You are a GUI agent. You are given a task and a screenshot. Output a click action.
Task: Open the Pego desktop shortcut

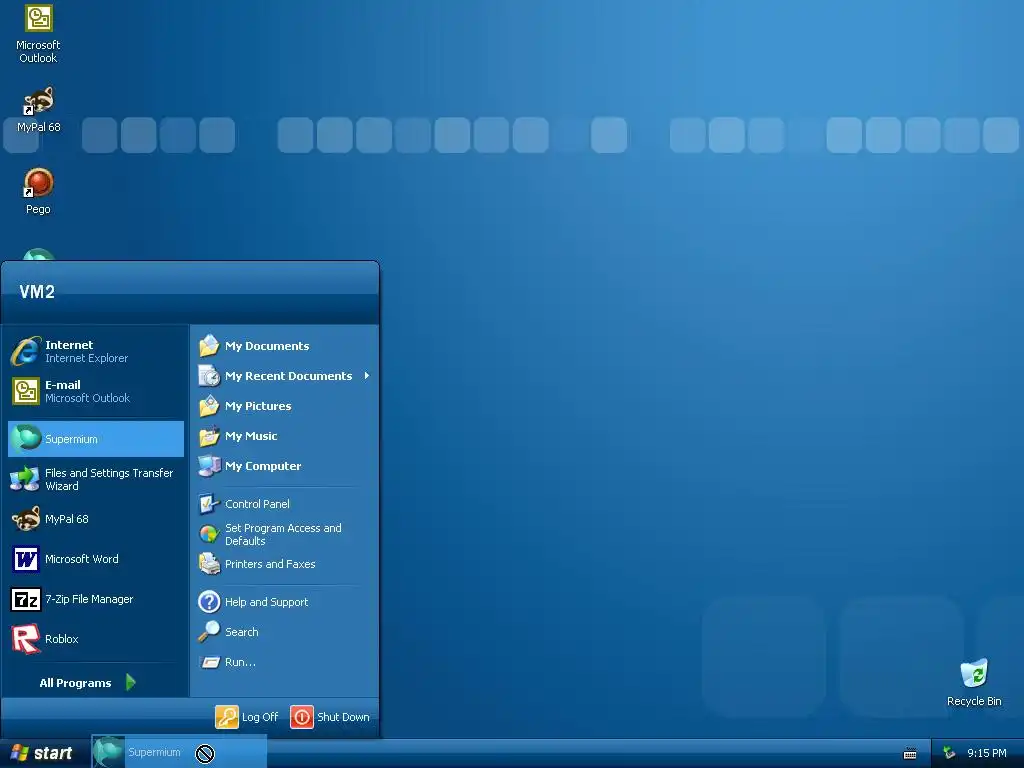coord(38,191)
